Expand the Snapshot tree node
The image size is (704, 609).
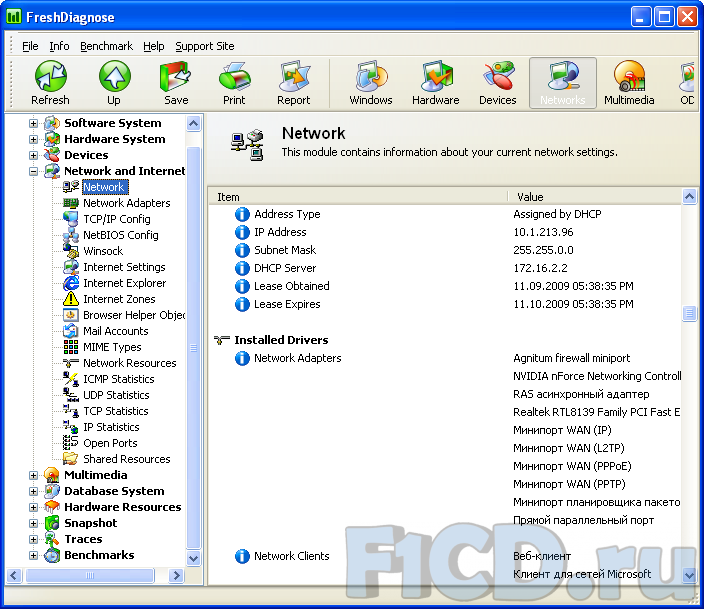[33, 523]
